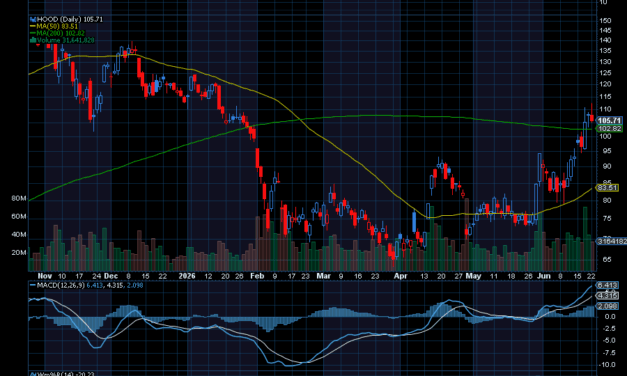Click the "60M" volume scale label

click(x=19, y=216)
